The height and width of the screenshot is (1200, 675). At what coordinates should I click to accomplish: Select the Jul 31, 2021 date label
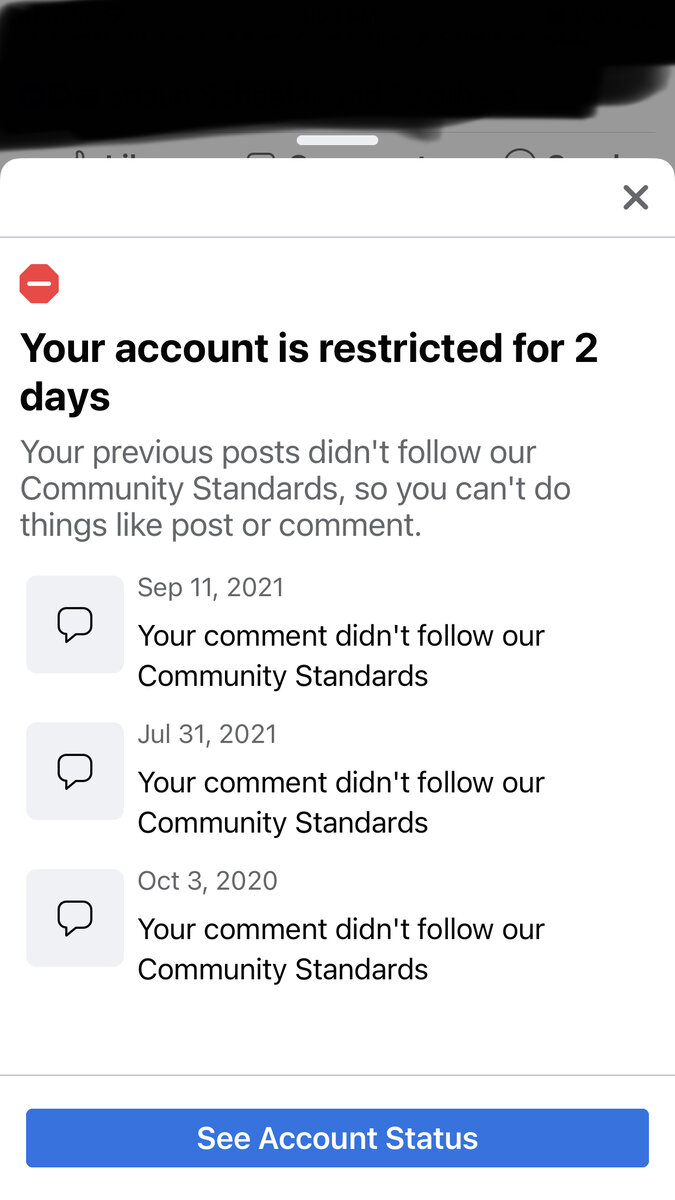tap(207, 734)
